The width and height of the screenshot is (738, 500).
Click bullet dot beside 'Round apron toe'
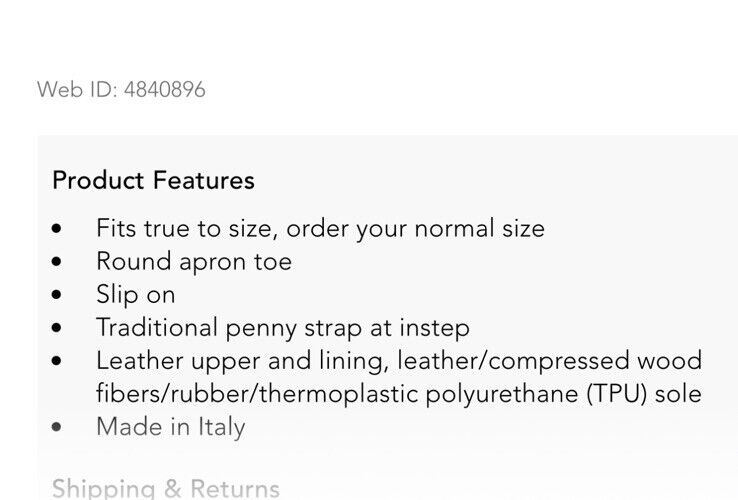pos(56,262)
